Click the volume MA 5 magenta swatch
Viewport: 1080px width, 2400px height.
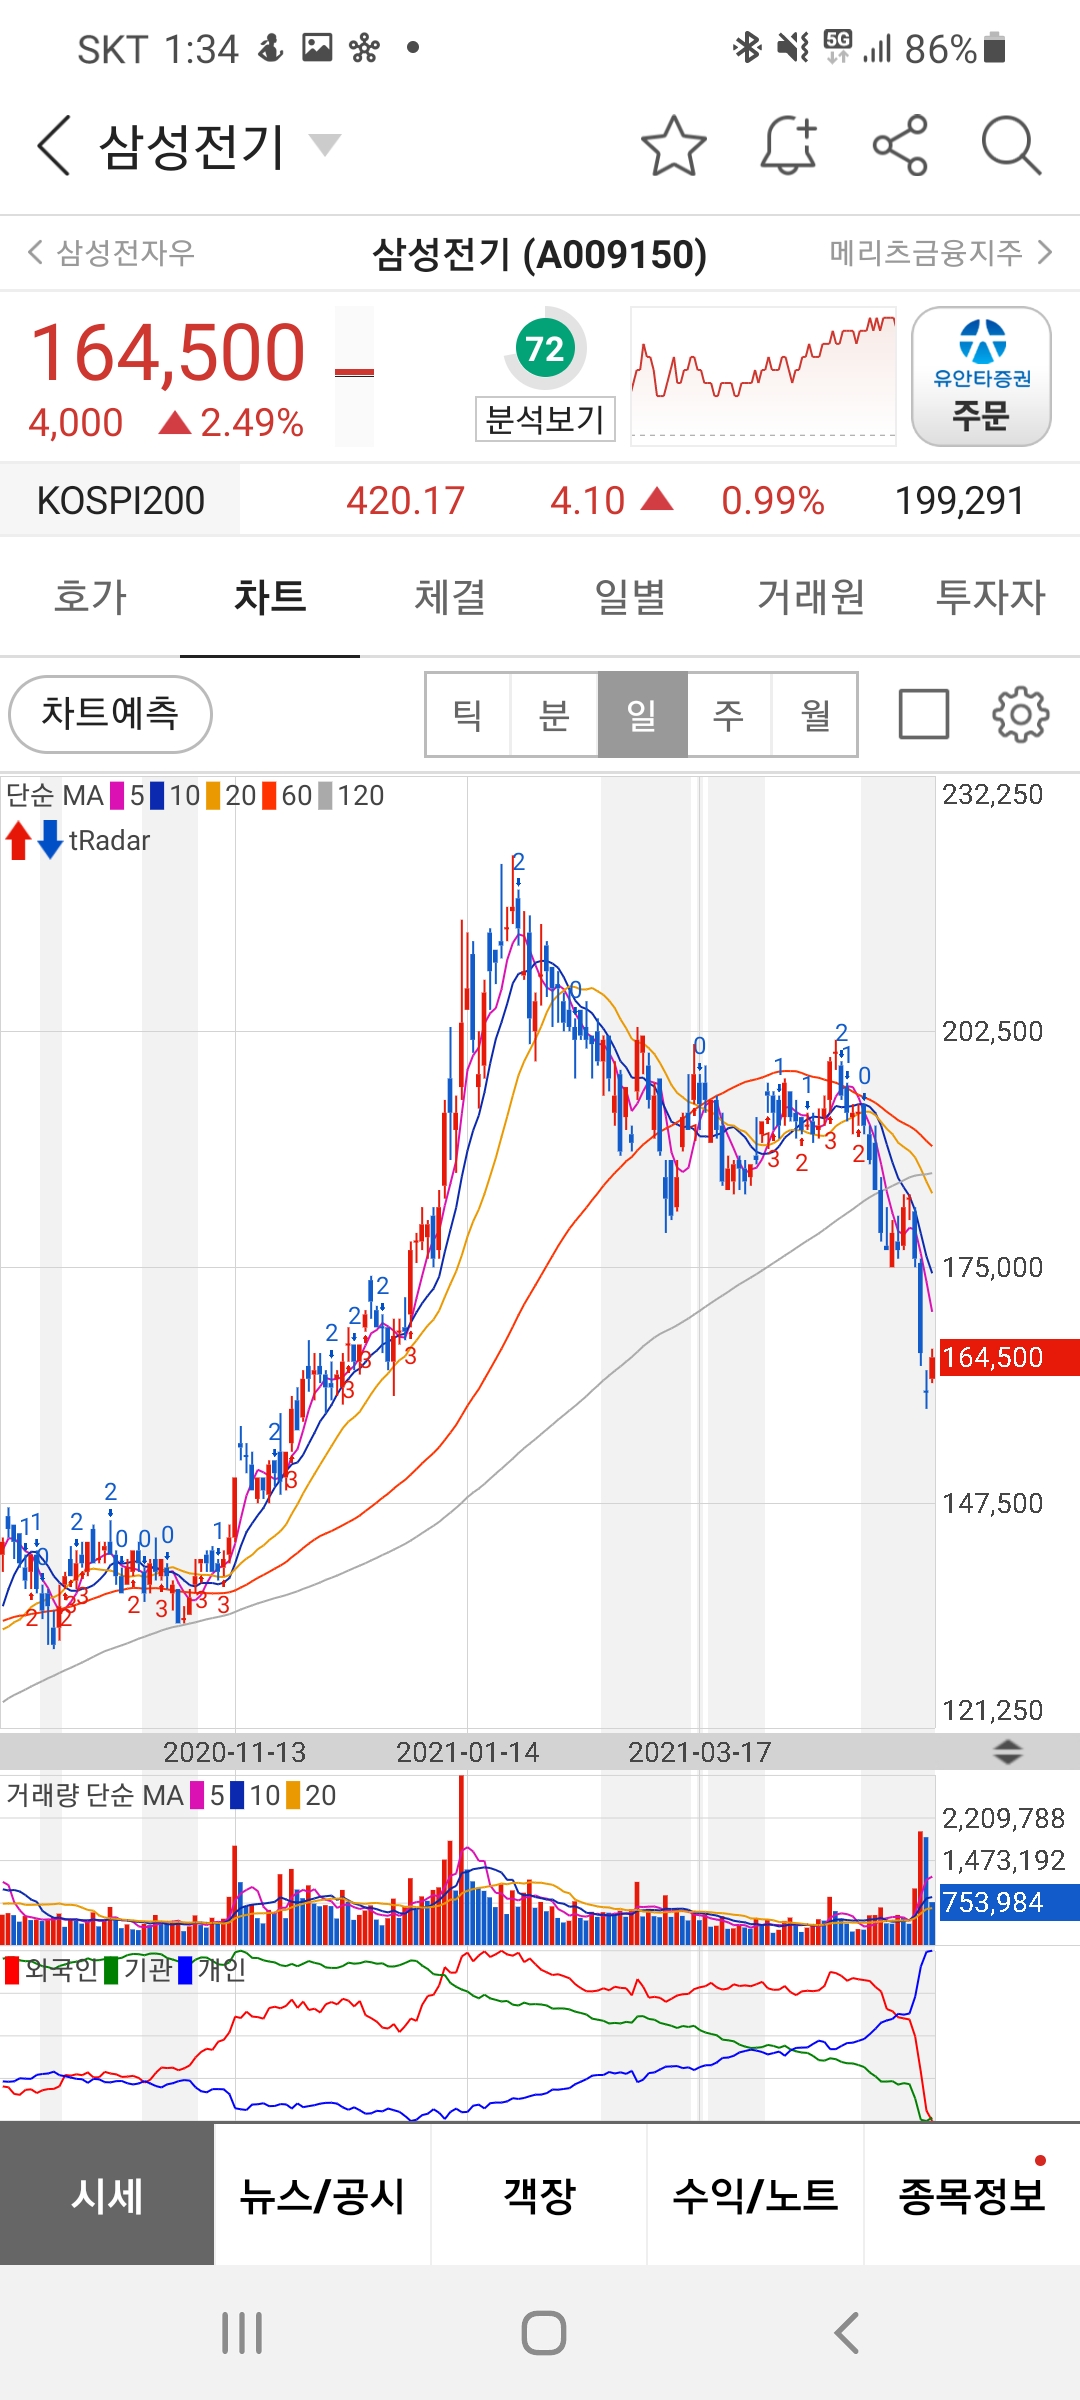tap(197, 1796)
